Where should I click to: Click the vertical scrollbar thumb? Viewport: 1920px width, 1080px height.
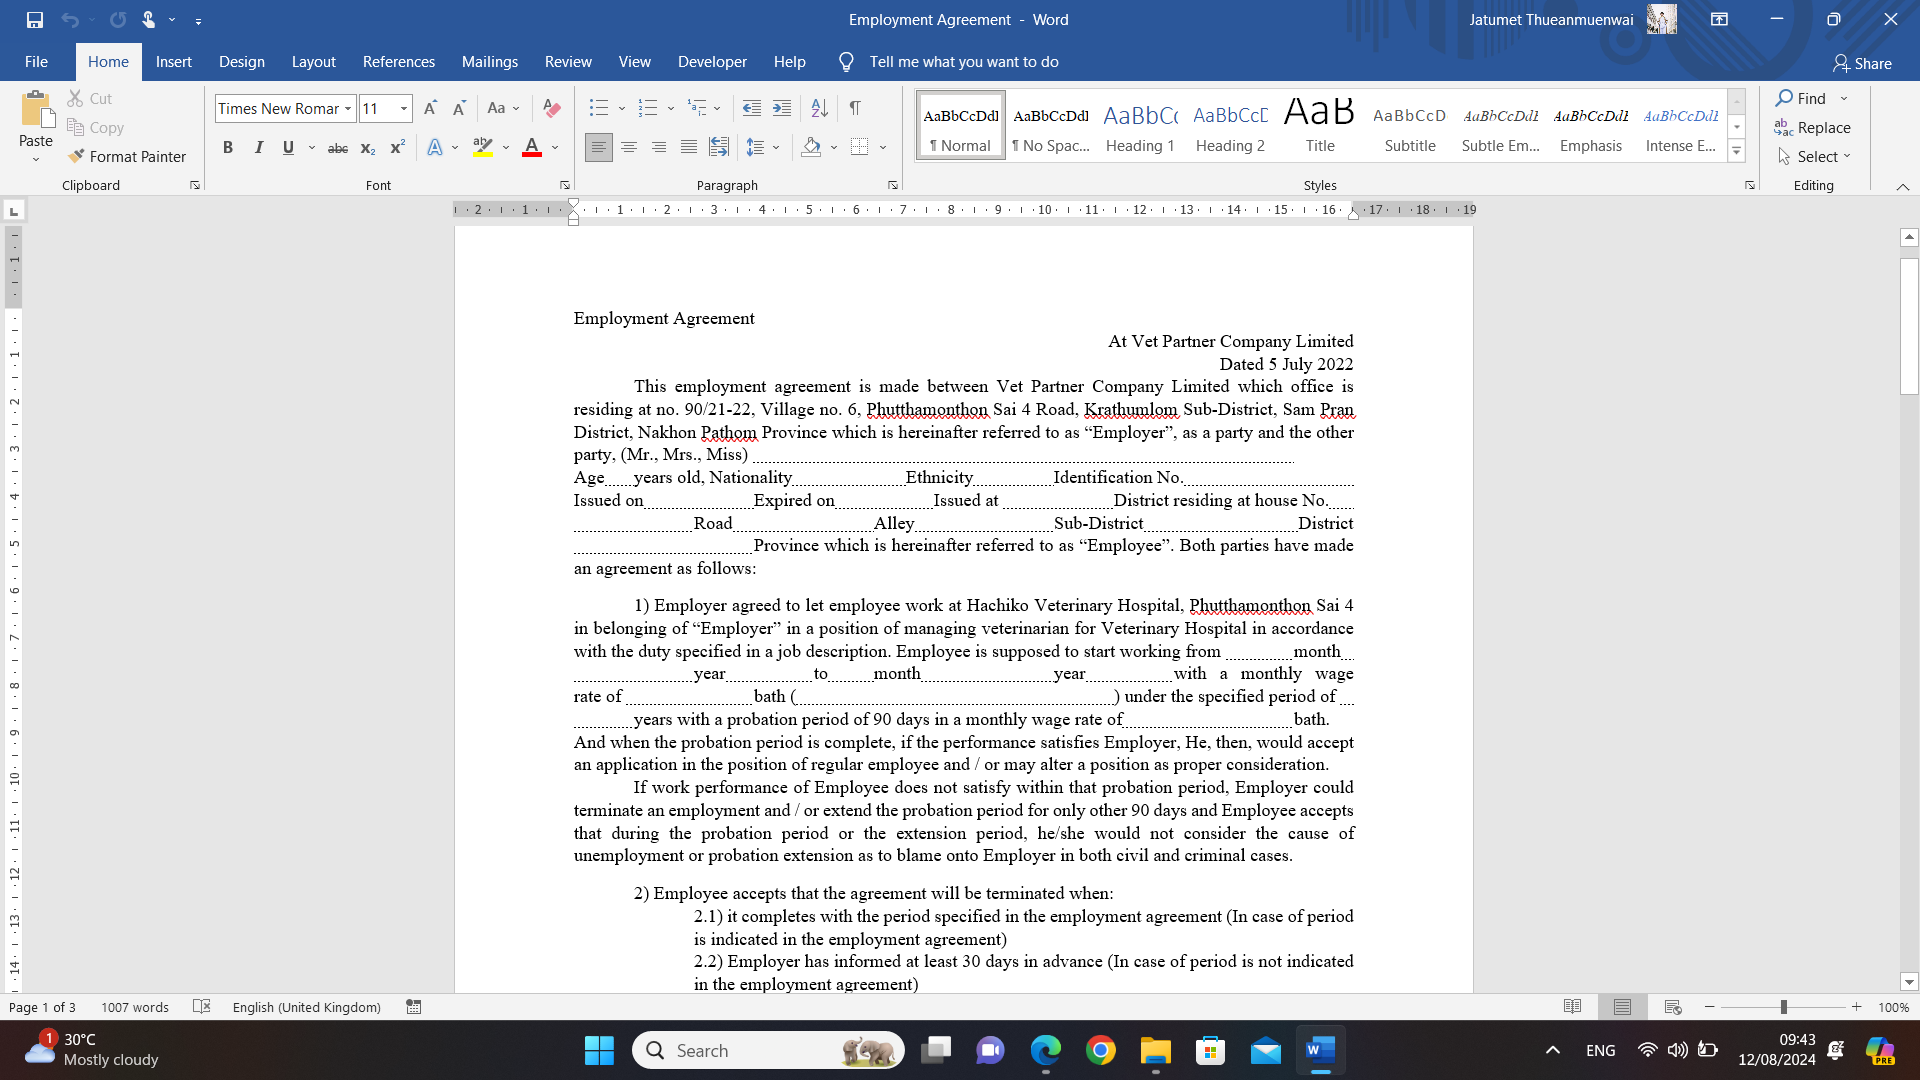pyautogui.click(x=1909, y=326)
